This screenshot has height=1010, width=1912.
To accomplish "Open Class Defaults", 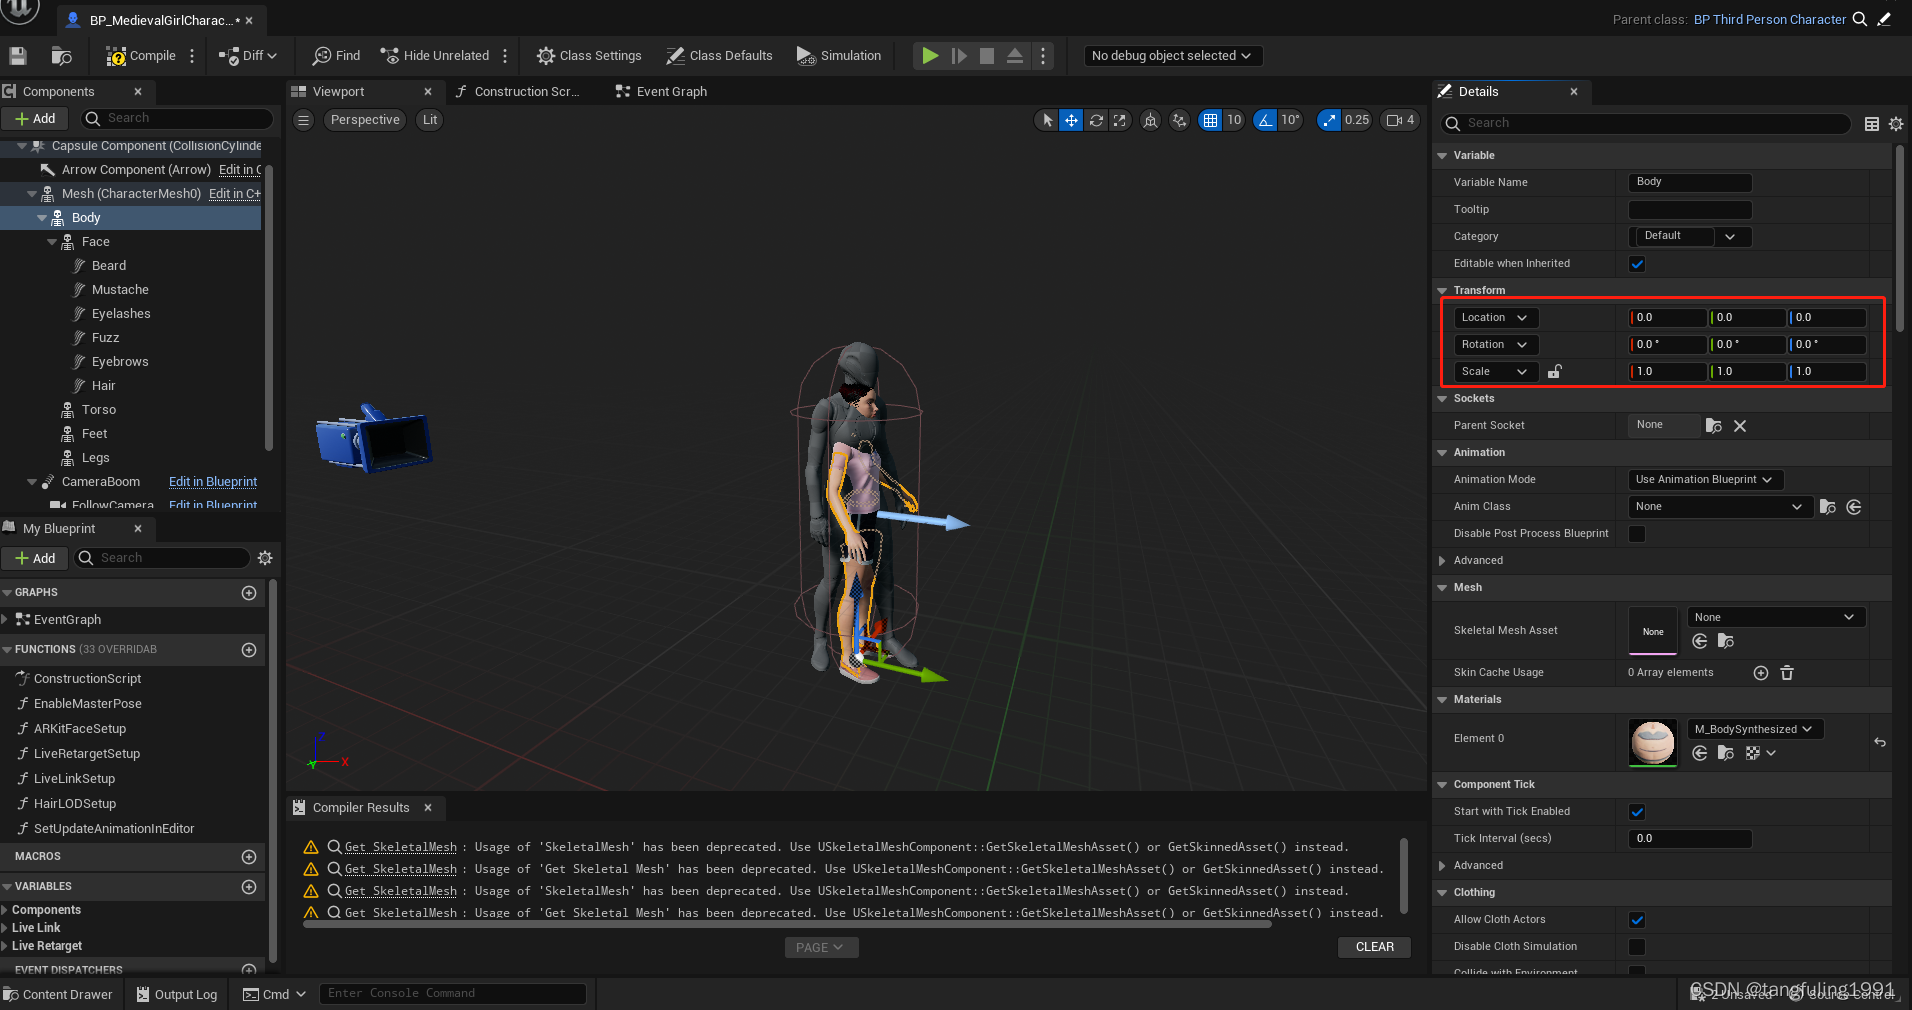I will (x=719, y=56).
